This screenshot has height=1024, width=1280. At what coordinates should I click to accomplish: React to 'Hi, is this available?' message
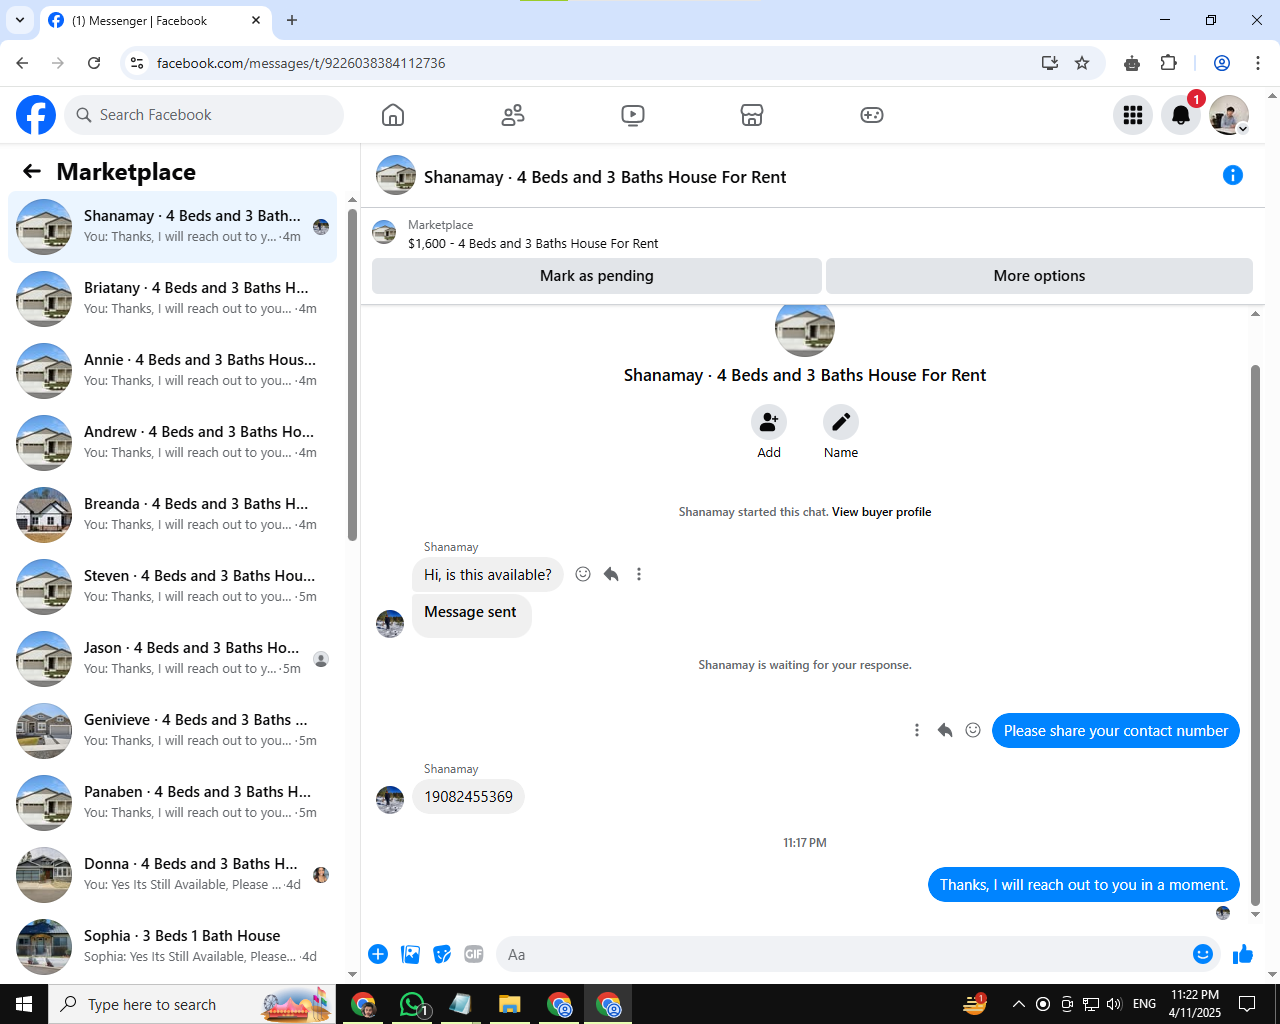click(583, 574)
